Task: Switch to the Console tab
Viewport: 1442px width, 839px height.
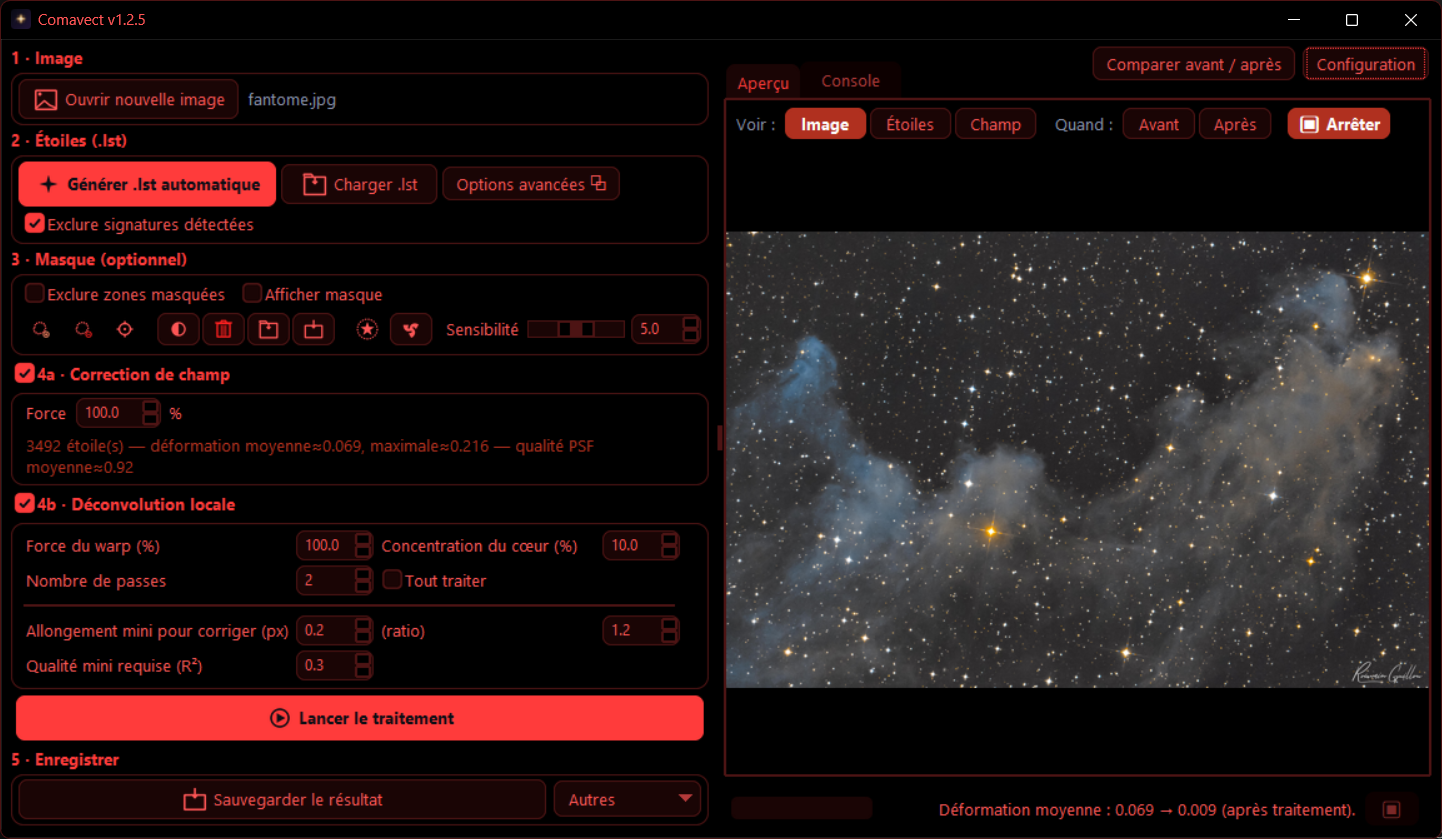Action: point(850,81)
